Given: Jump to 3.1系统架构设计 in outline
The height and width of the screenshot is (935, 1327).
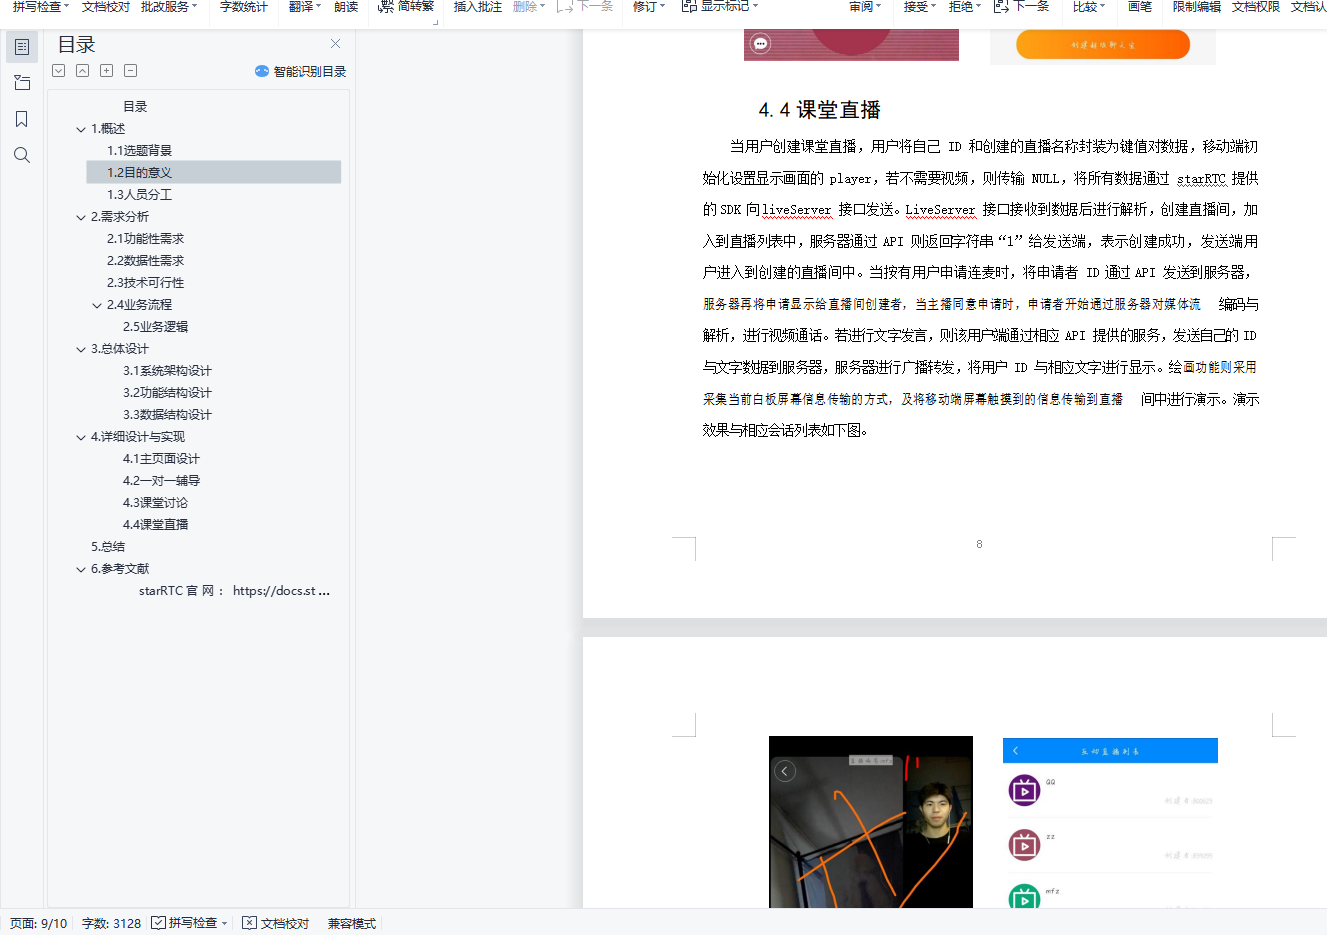Looking at the screenshot, I should pos(167,371).
